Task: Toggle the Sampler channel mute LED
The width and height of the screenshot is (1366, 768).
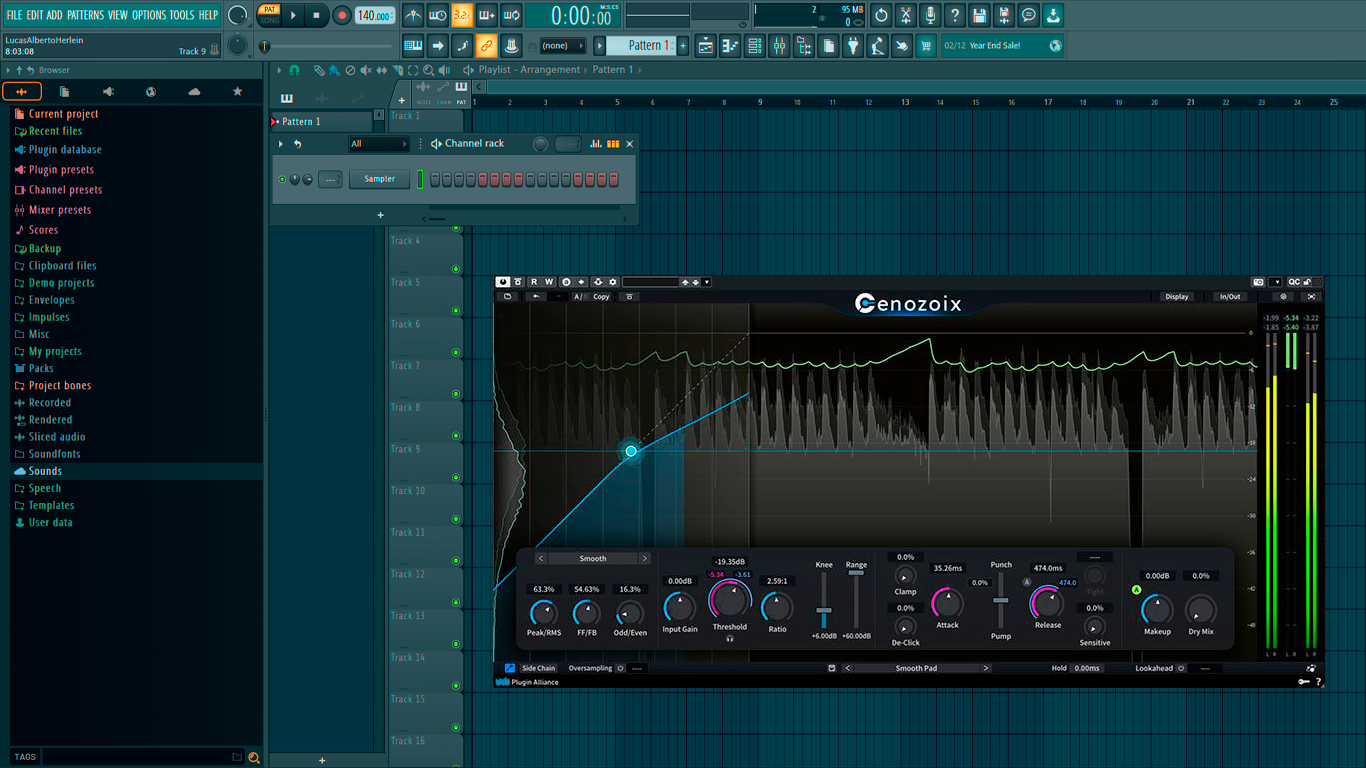Action: click(x=282, y=179)
